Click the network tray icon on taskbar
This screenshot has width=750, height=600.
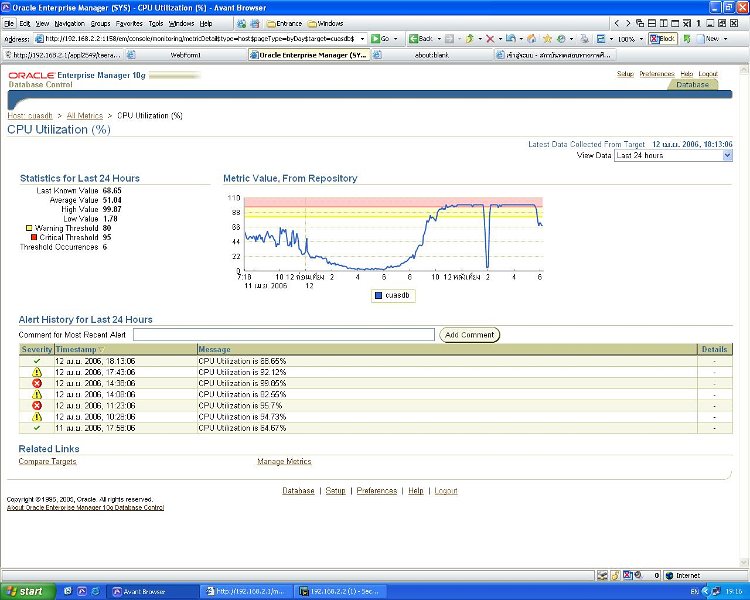coord(716,591)
